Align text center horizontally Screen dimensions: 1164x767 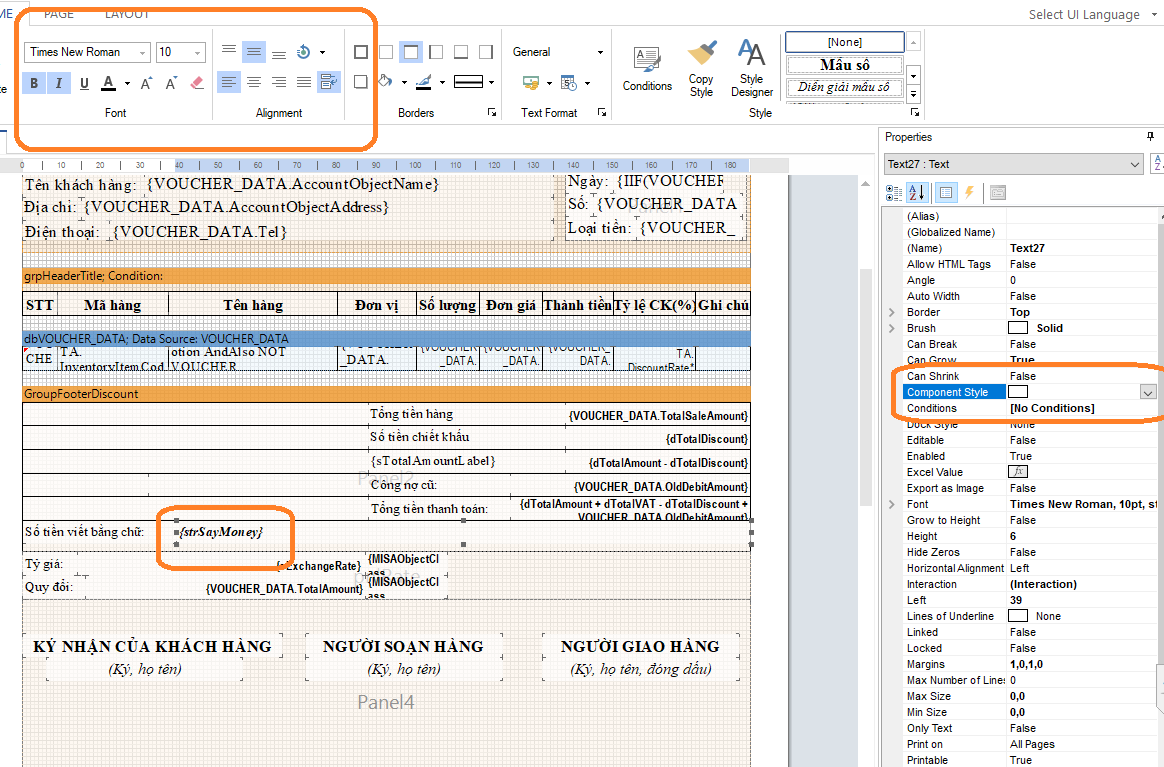(254, 82)
